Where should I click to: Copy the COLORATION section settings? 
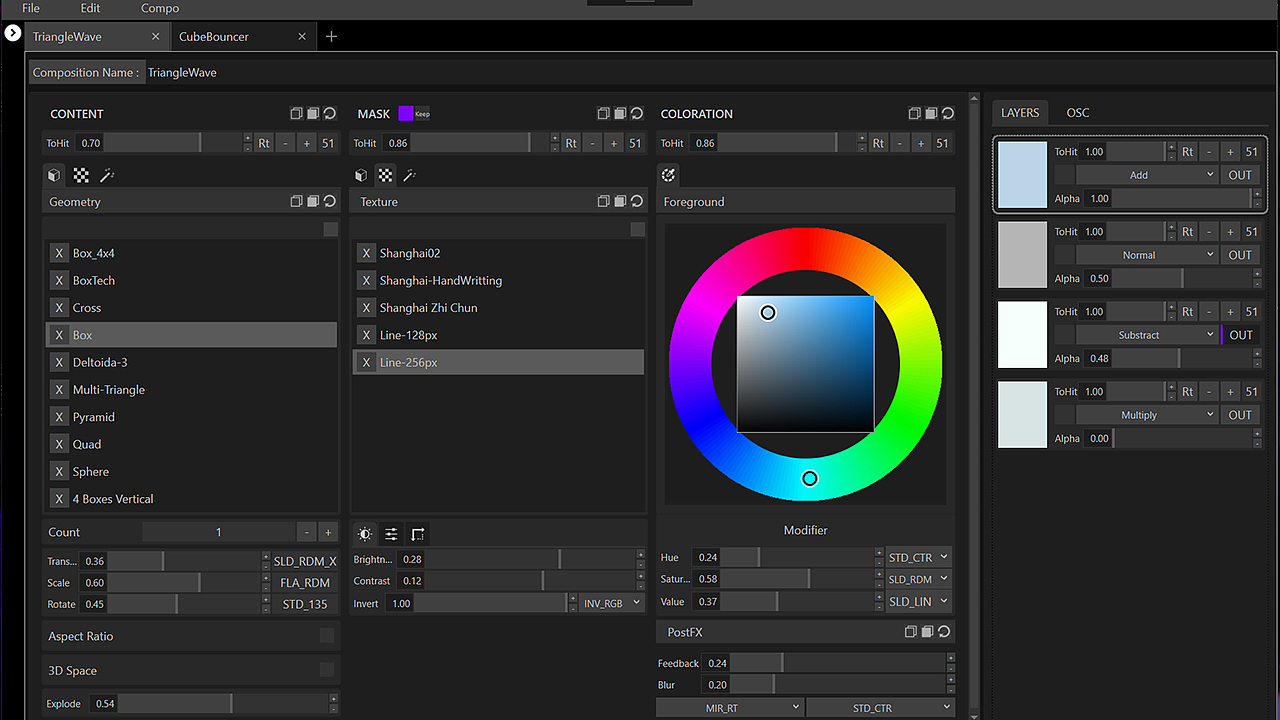click(915, 114)
